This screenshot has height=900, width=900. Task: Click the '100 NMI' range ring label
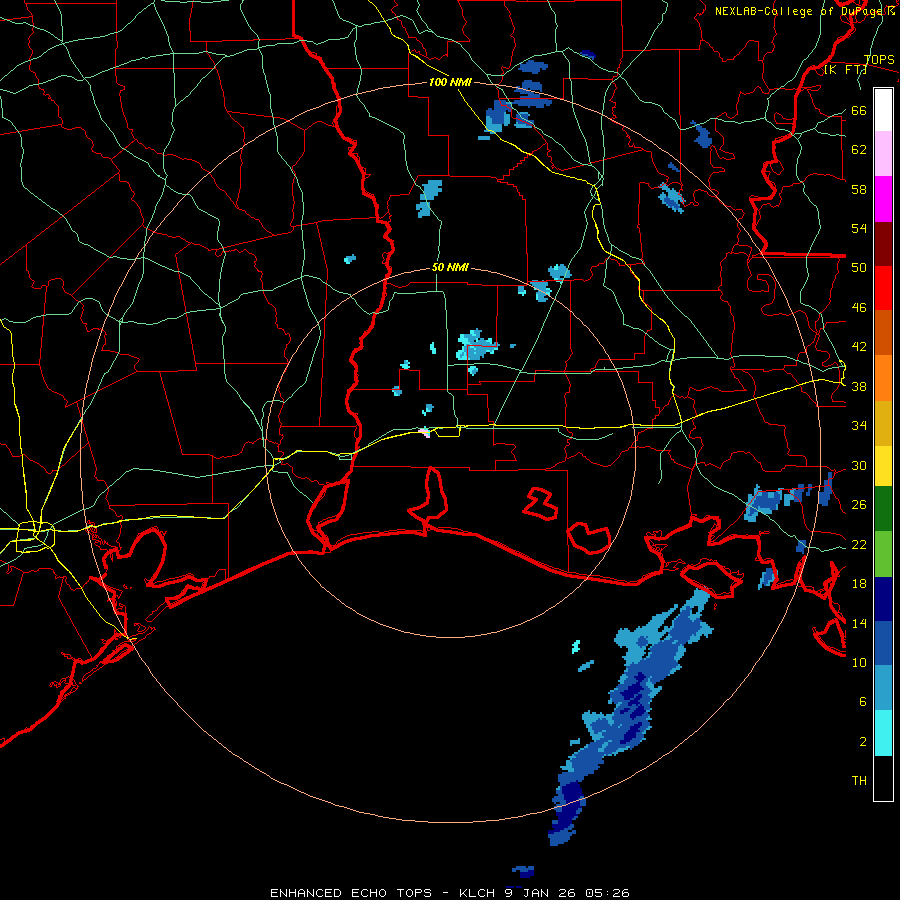point(450,82)
